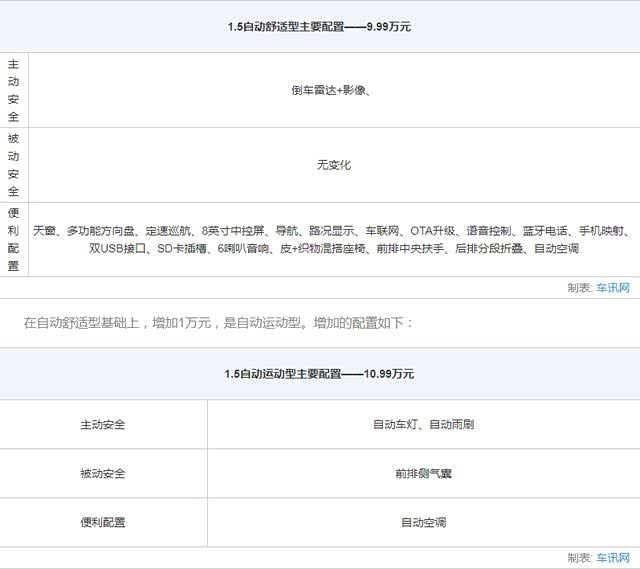The image size is (640, 569).
Task: Select the 被动安全 cell in the 运动型 table
Action: [103, 473]
